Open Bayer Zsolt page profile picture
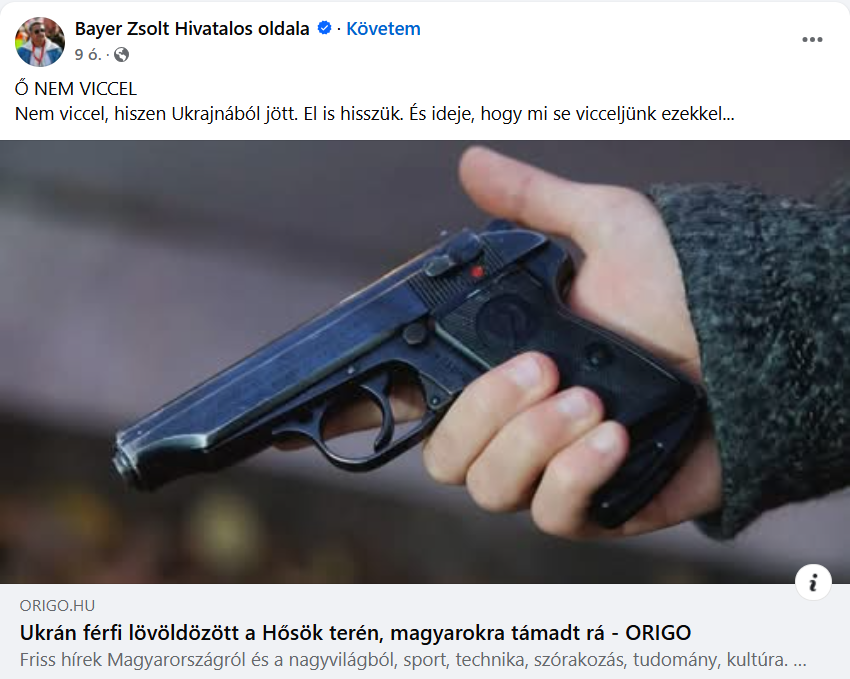The image size is (850, 679). (40, 41)
